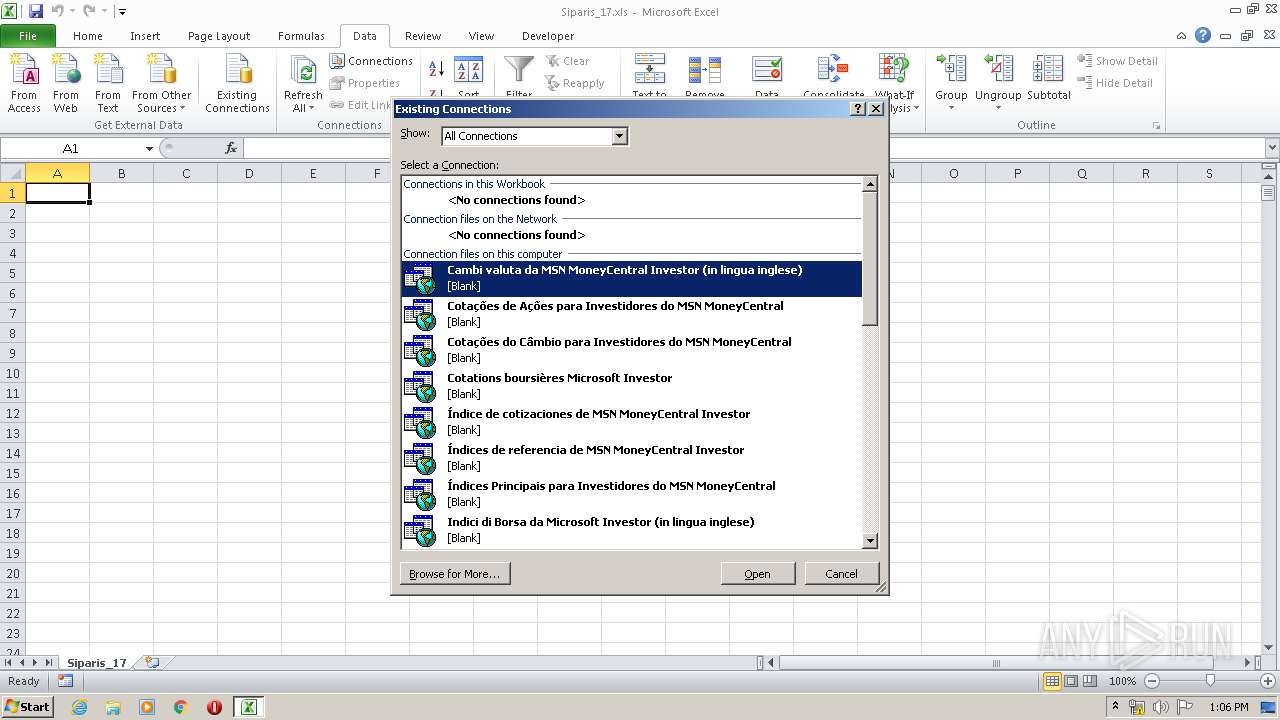Switch to the Developer tab
The height and width of the screenshot is (720, 1280).
pyautogui.click(x=548, y=36)
